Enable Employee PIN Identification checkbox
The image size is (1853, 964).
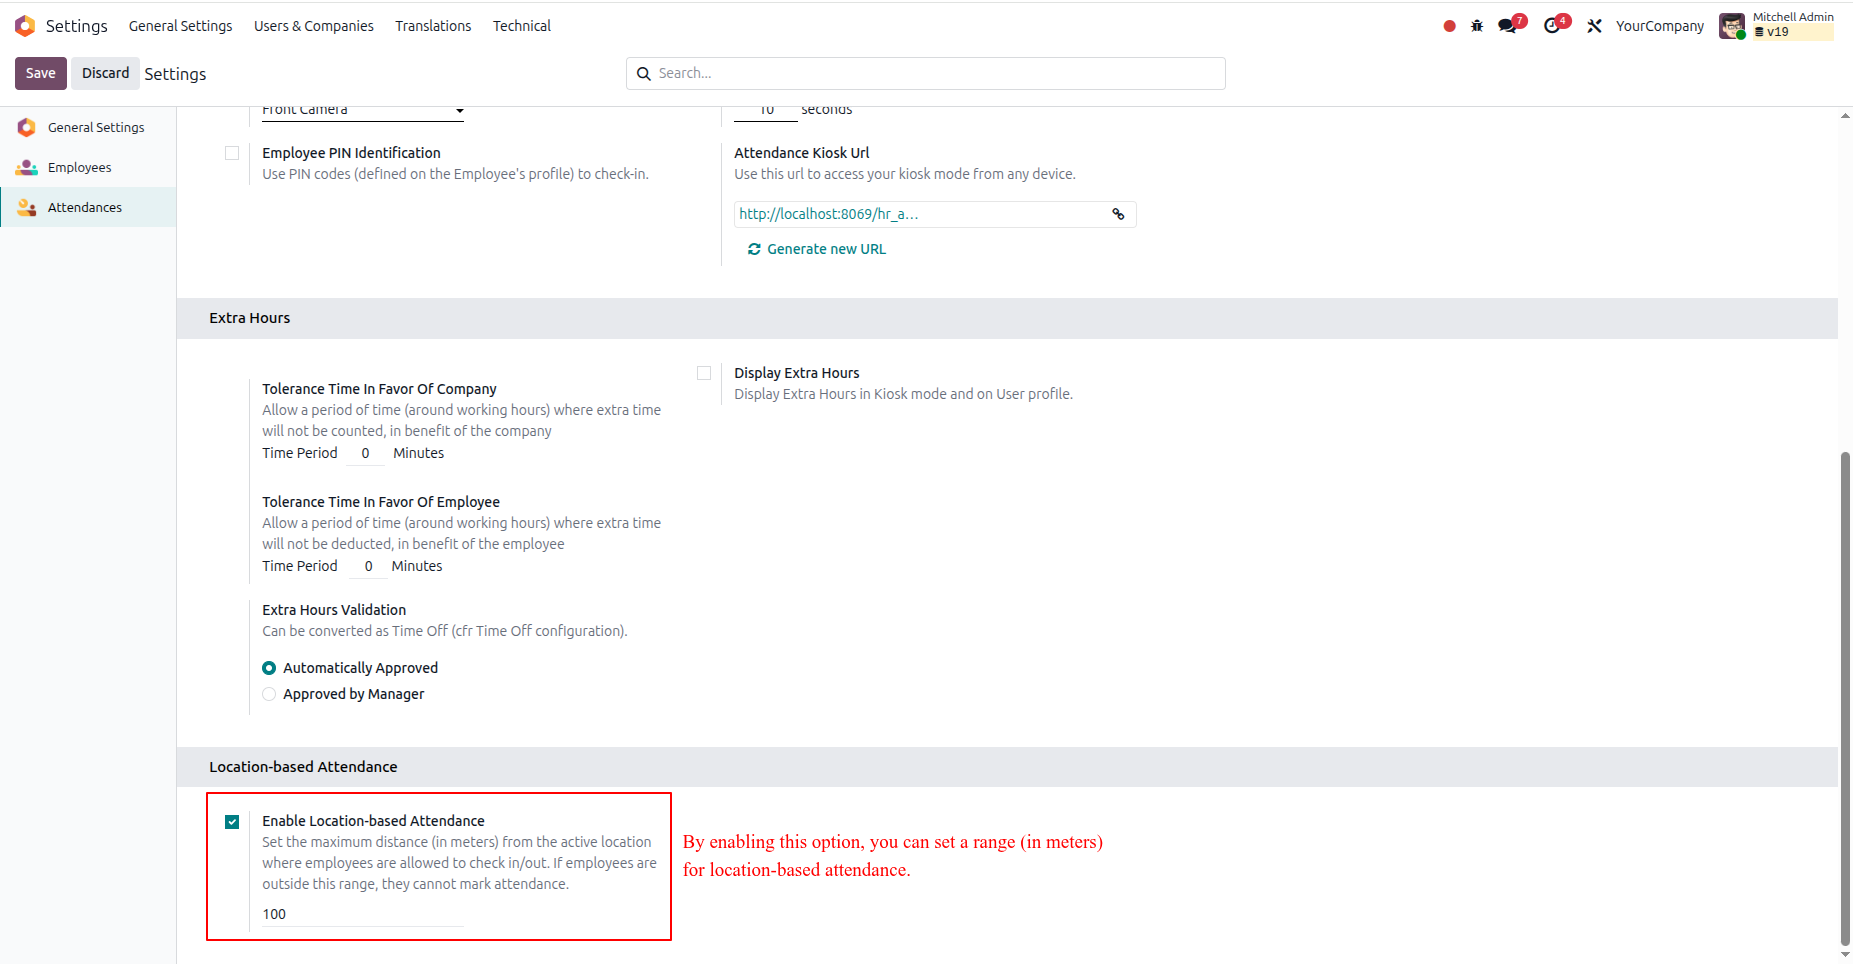[232, 153]
